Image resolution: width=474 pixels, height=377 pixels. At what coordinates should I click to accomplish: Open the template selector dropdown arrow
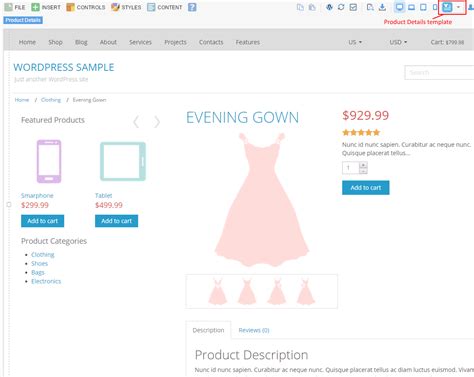pos(458,7)
